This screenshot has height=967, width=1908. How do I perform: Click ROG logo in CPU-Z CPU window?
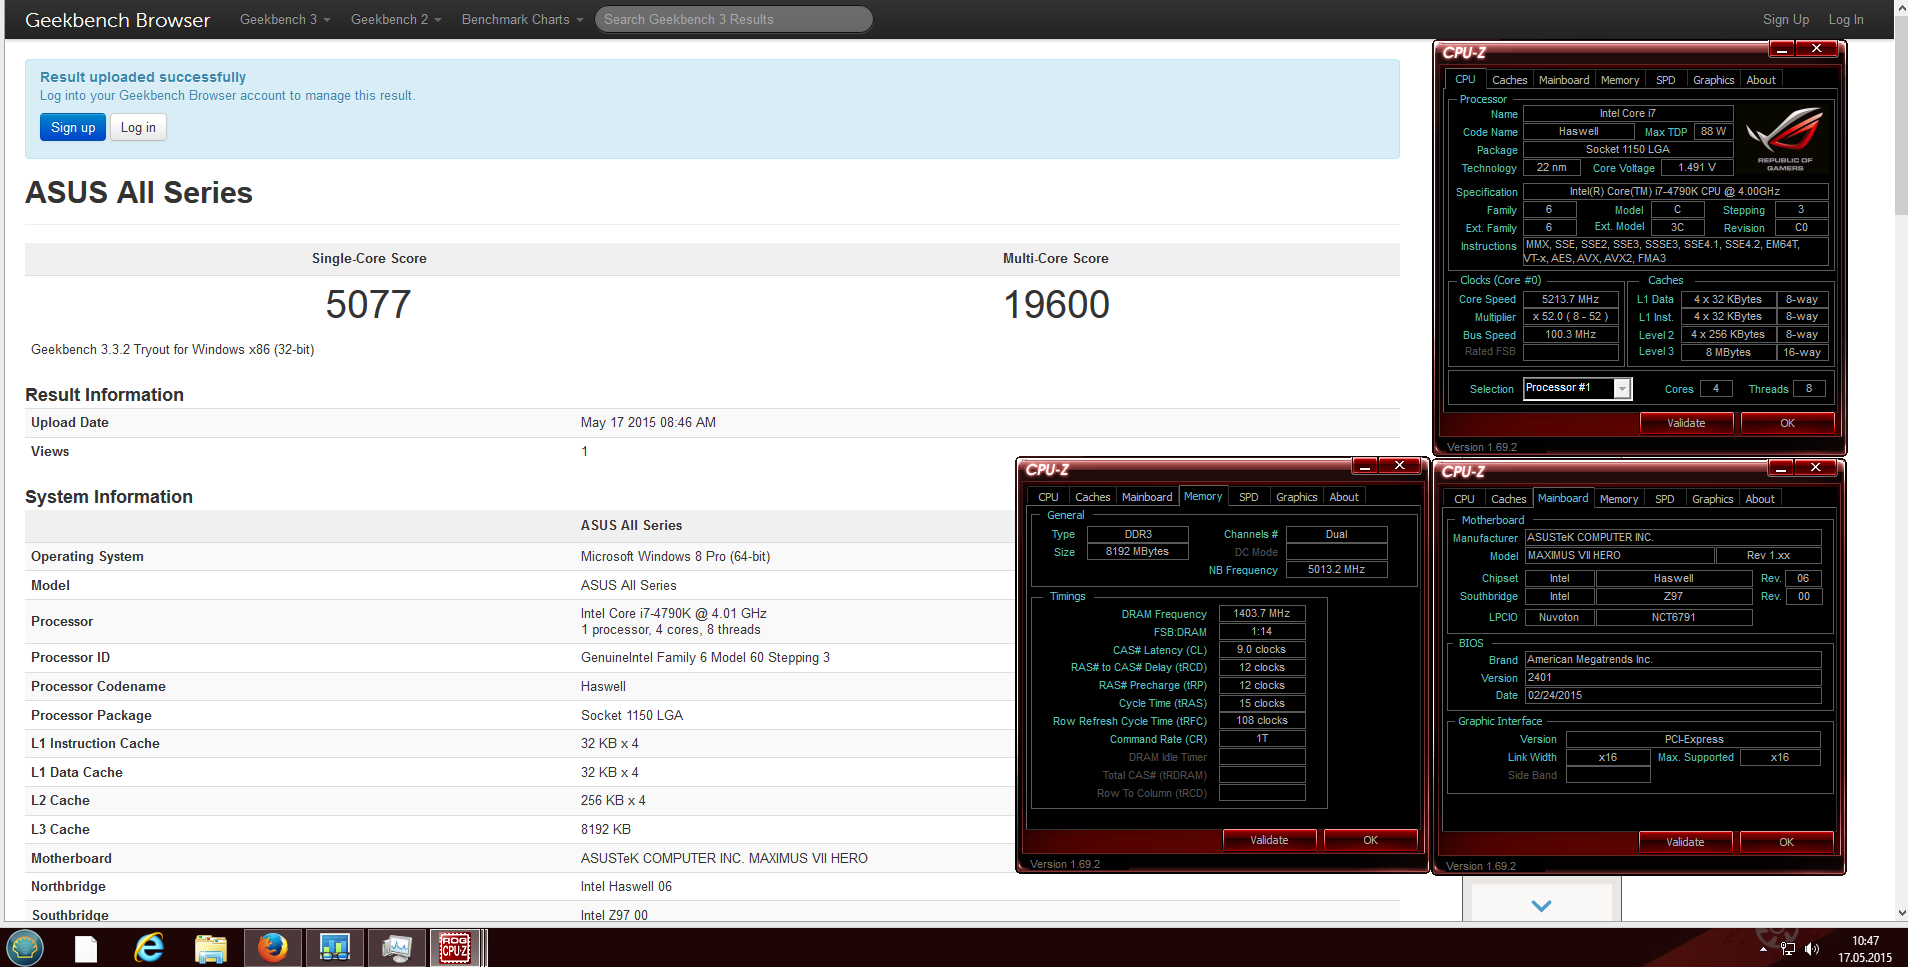pos(1785,138)
